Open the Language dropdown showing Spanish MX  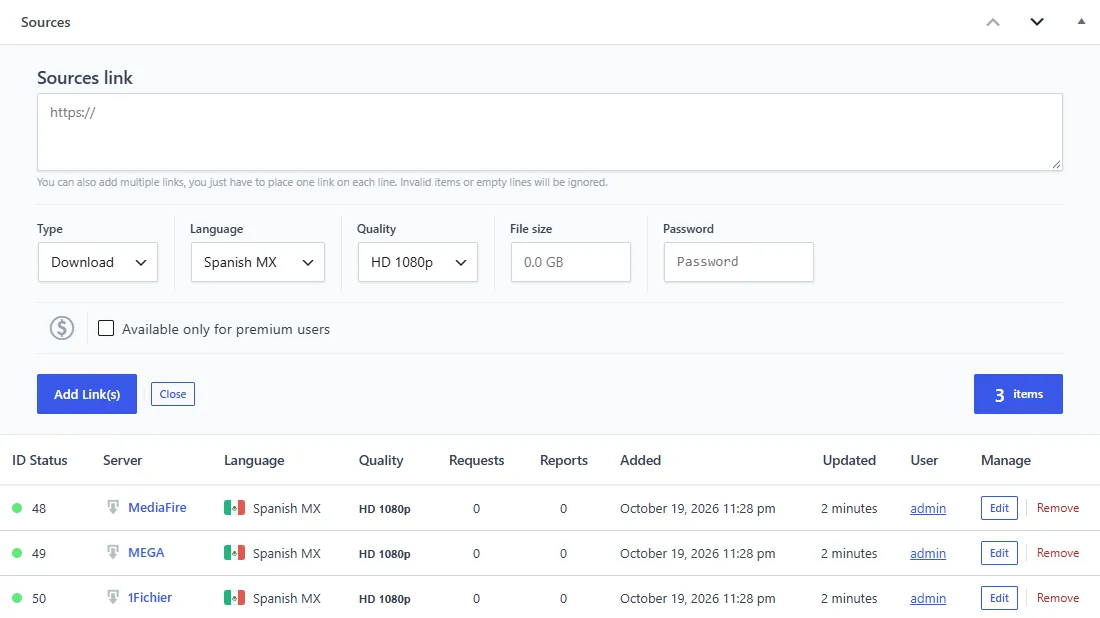coord(257,262)
